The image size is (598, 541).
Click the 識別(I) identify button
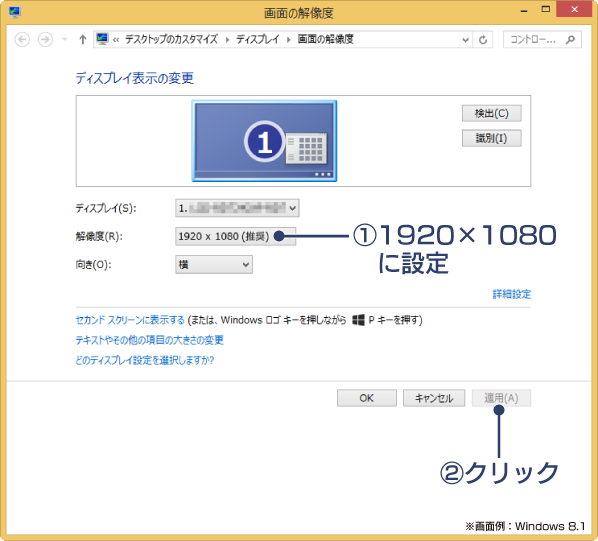coord(491,138)
